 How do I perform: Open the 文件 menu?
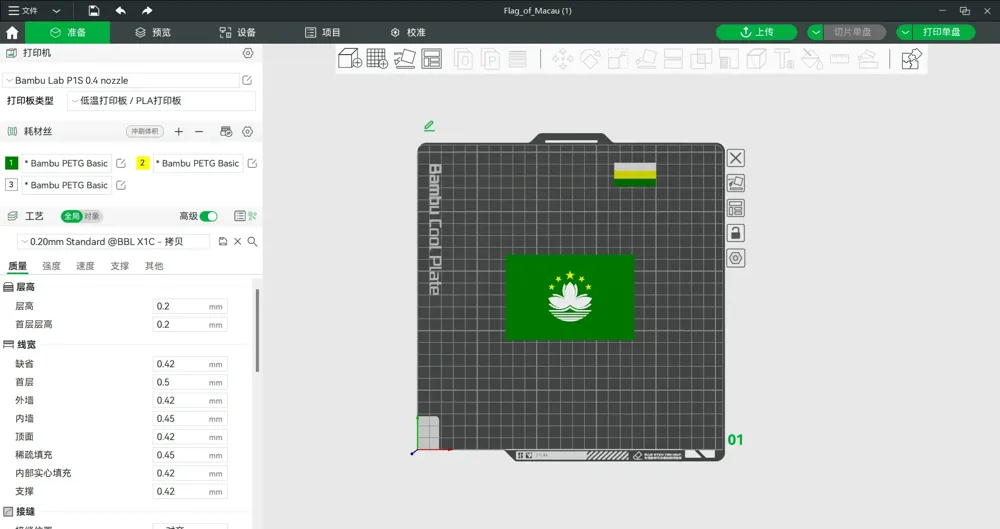pos(23,11)
